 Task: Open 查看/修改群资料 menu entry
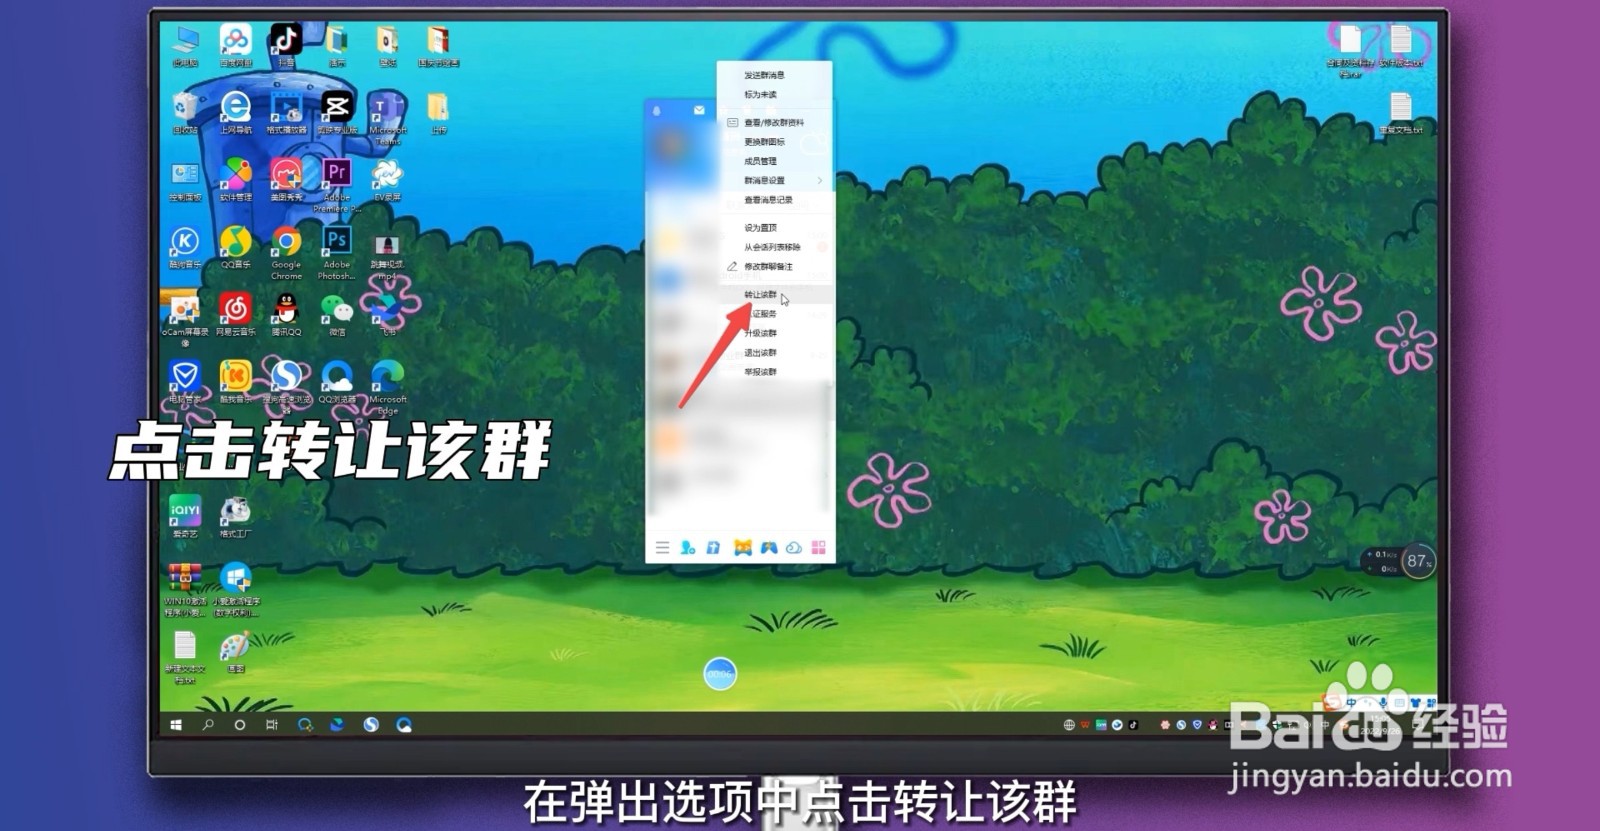click(774, 123)
